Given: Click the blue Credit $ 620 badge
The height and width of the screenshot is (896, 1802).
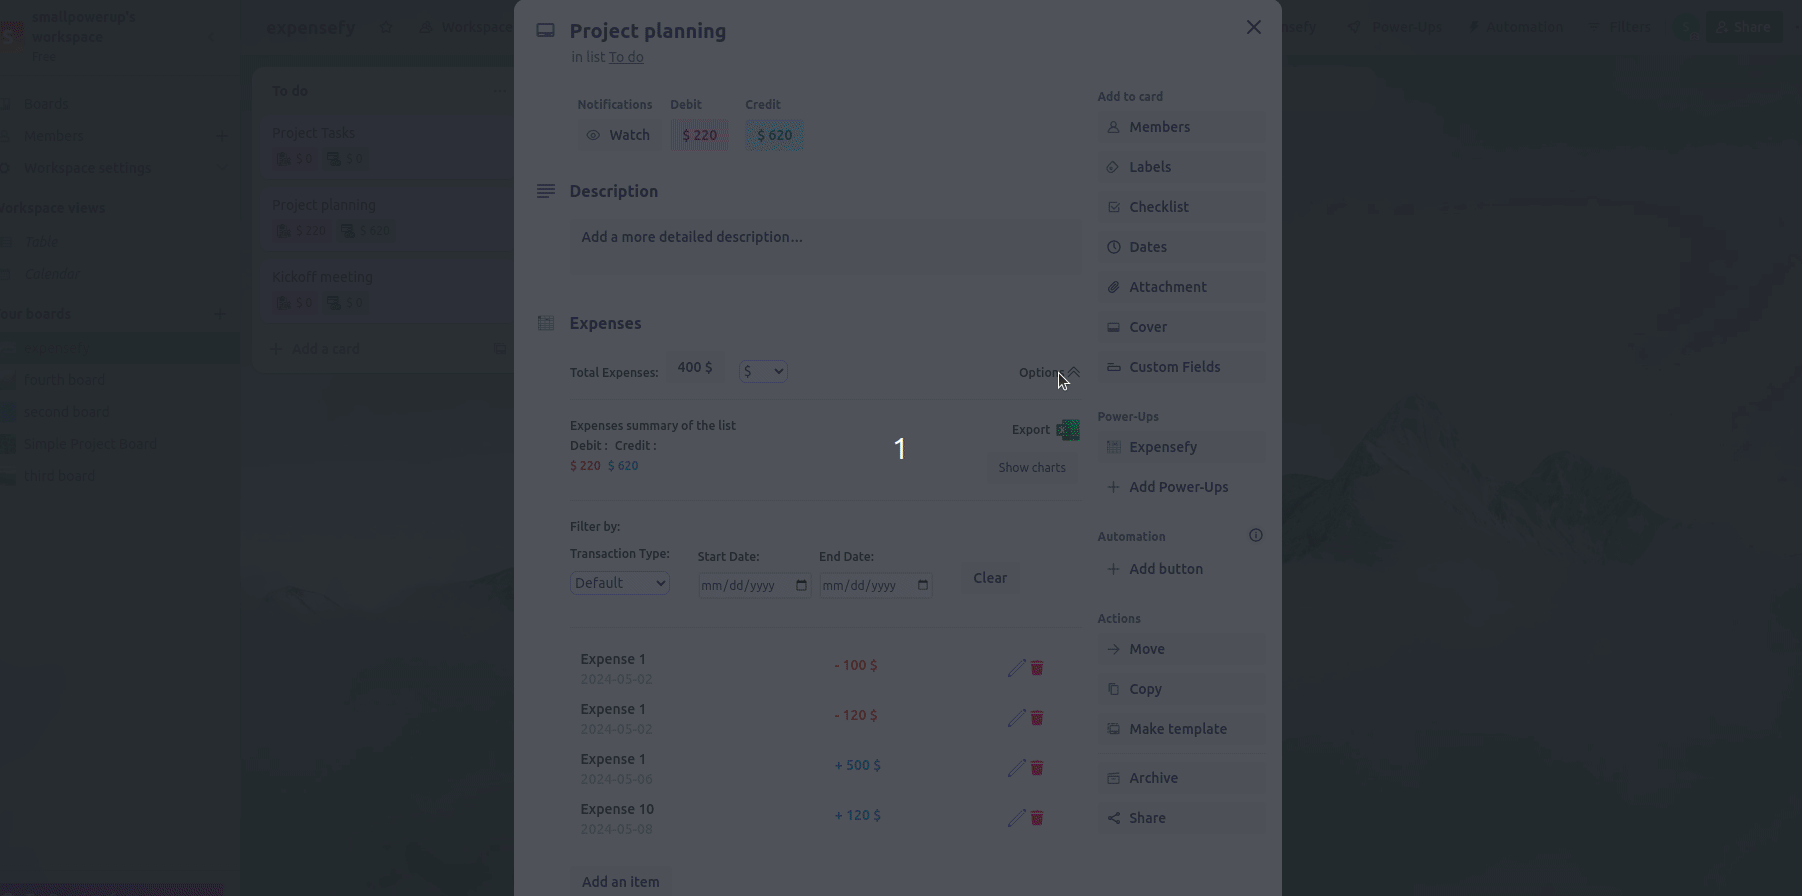Looking at the screenshot, I should point(774,135).
